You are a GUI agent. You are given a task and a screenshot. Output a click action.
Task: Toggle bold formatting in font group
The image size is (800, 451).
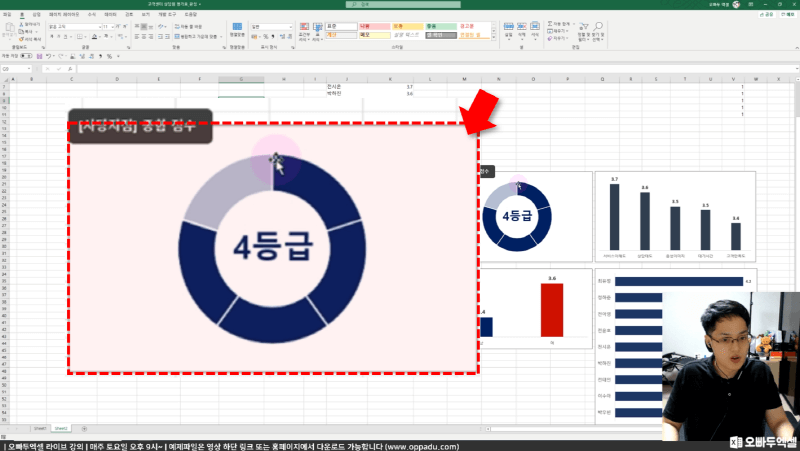point(52,37)
